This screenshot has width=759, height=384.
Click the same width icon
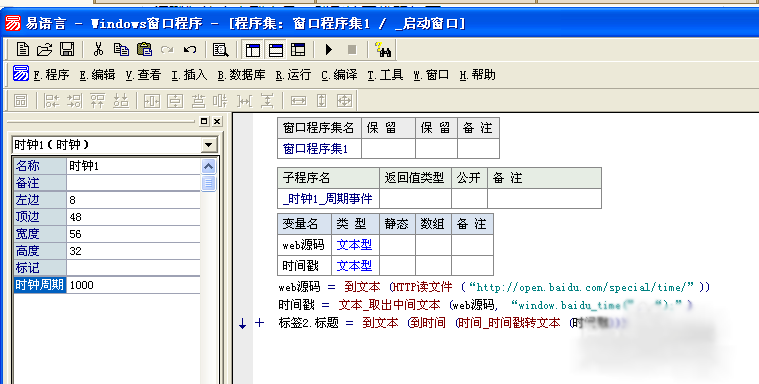(x=298, y=101)
